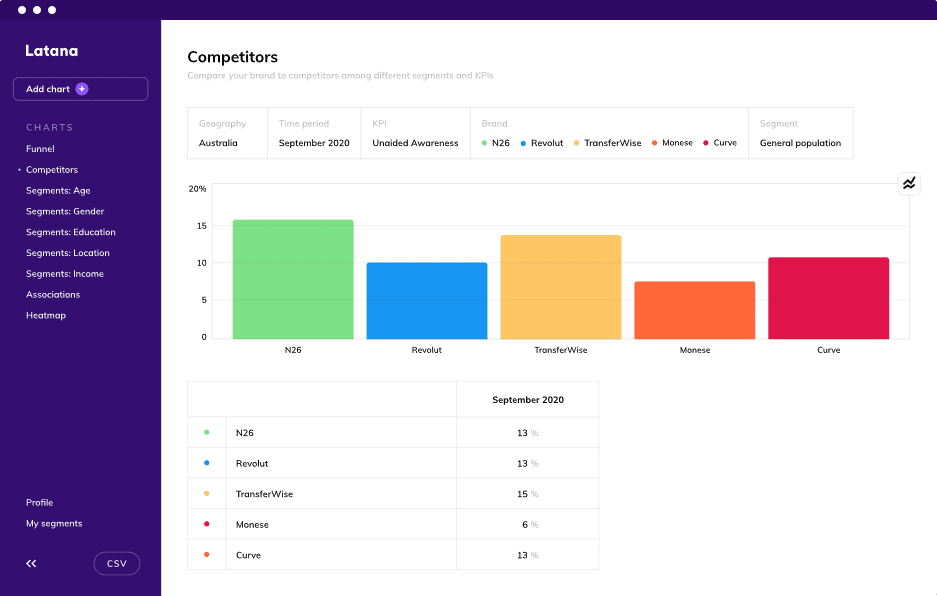Go to Segments: Age chart
The width and height of the screenshot is (937, 596).
coord(58,191)
